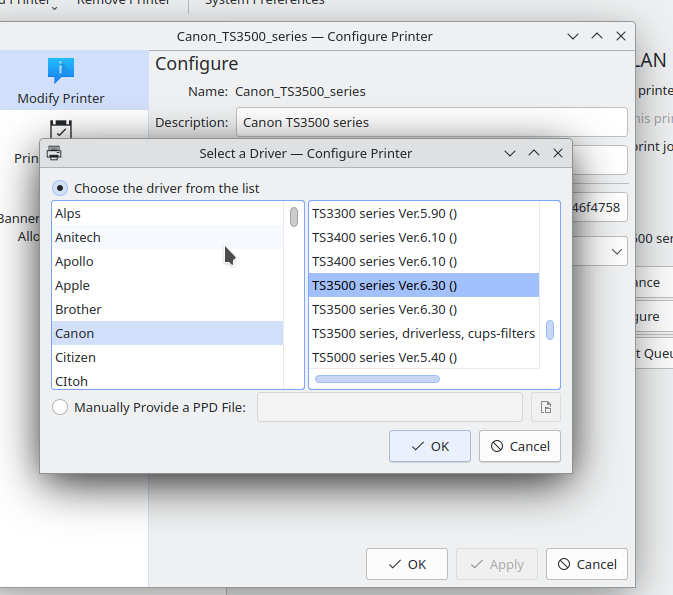Minimize the Canon_TS3500_series Configure Printer window

pos(573,36)
